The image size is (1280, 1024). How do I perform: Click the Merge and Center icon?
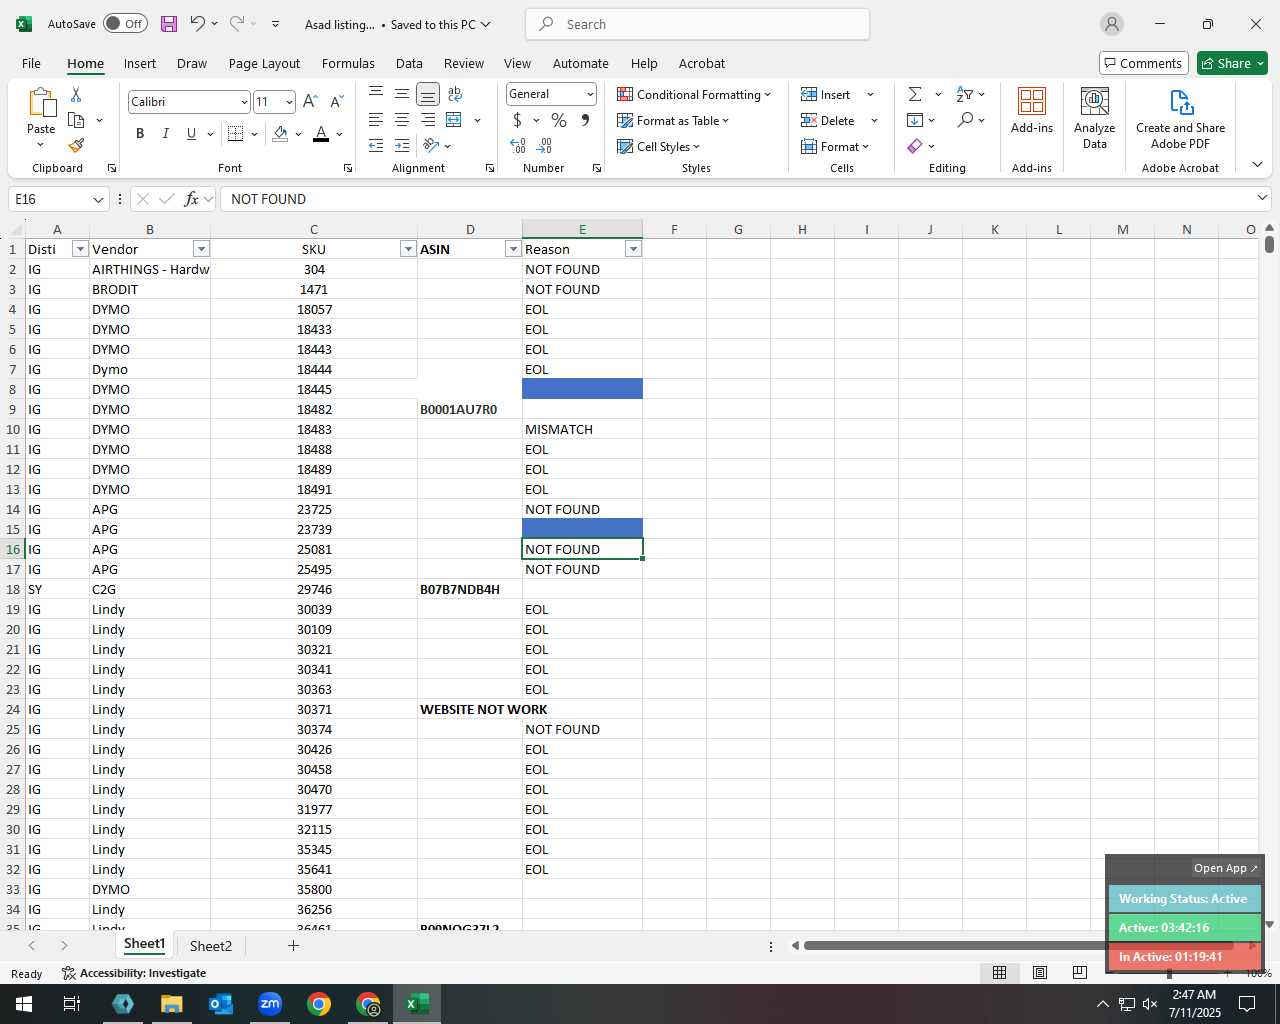point(454,120)
